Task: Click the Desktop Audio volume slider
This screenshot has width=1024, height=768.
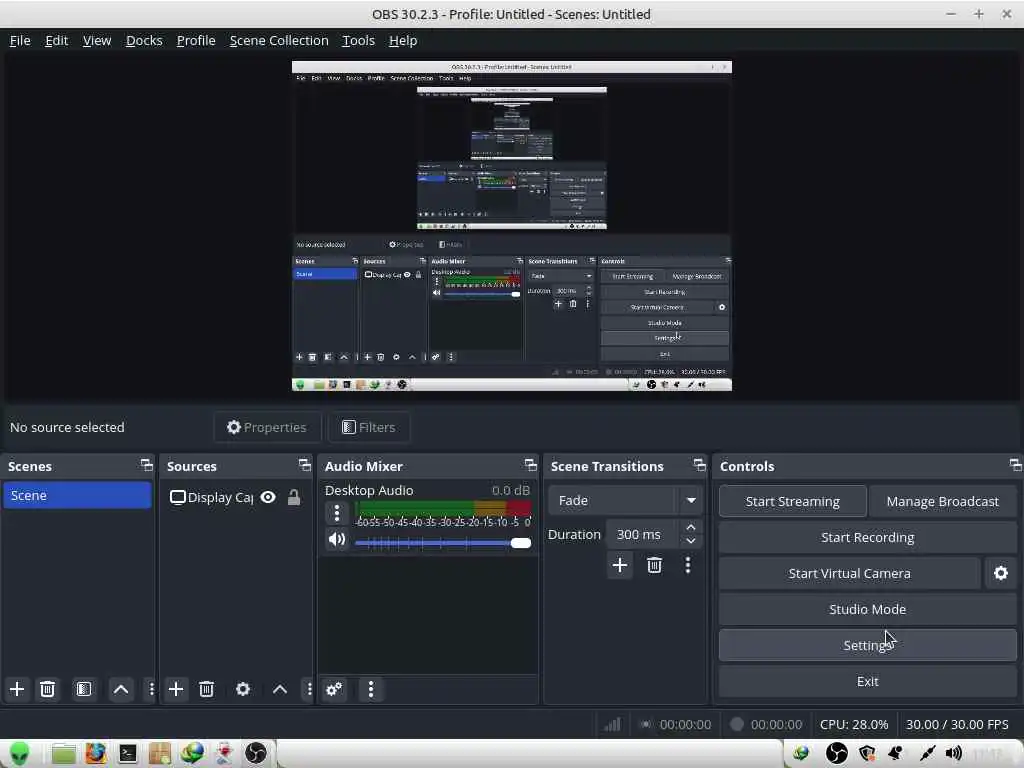Action: click(443, 543)
